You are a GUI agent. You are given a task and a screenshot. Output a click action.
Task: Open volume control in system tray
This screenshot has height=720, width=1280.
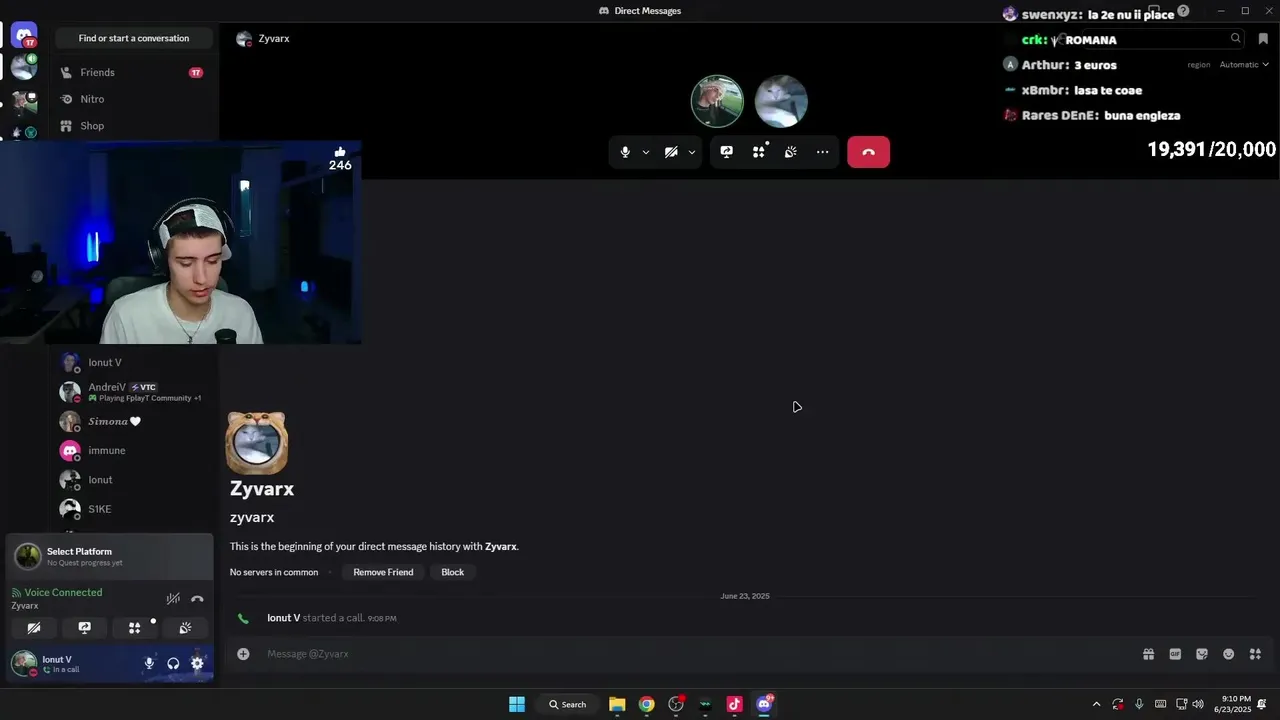click(x=1198, y=704)
